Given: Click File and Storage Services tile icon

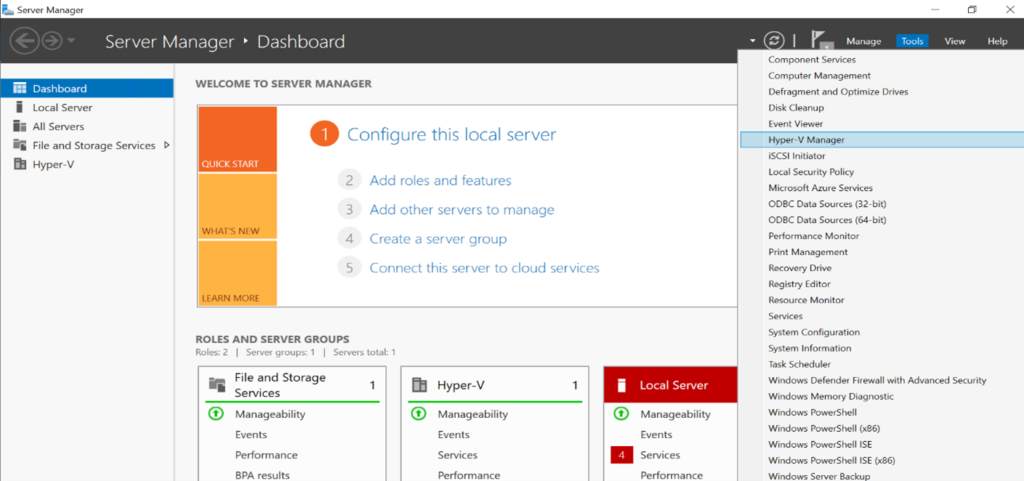Looking at the screenshot, I should point(217,385).
